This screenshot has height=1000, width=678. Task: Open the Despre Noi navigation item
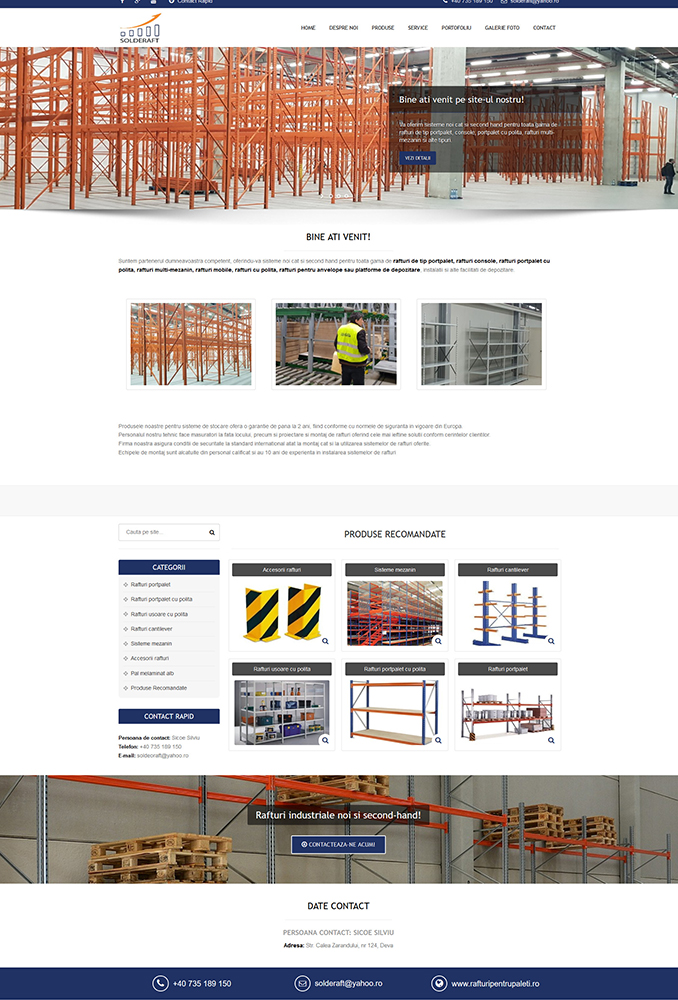click(343, 28)
